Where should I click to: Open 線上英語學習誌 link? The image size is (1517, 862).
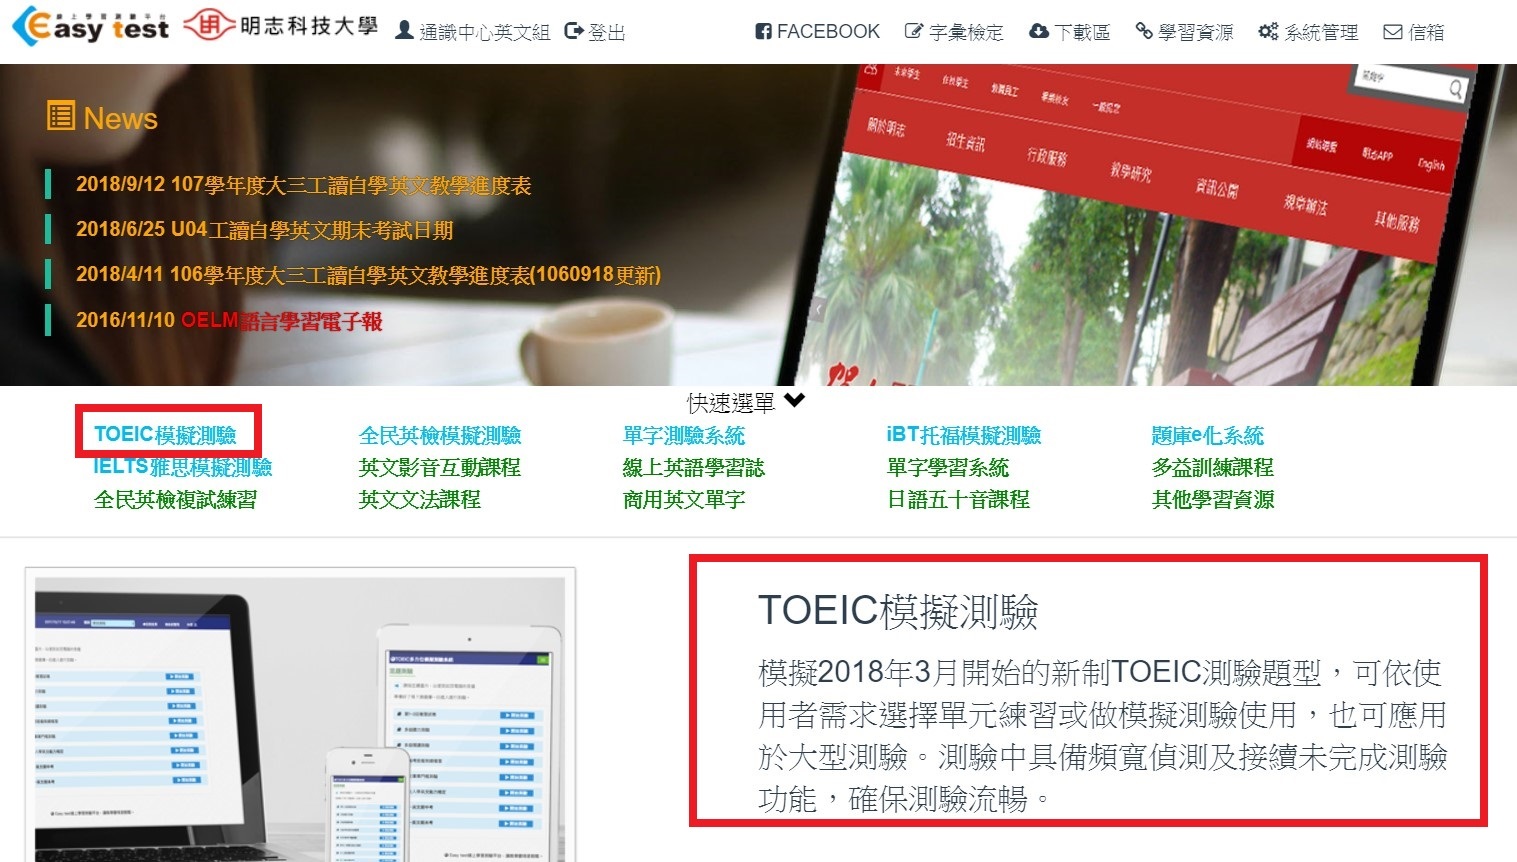tap(694, 467)
